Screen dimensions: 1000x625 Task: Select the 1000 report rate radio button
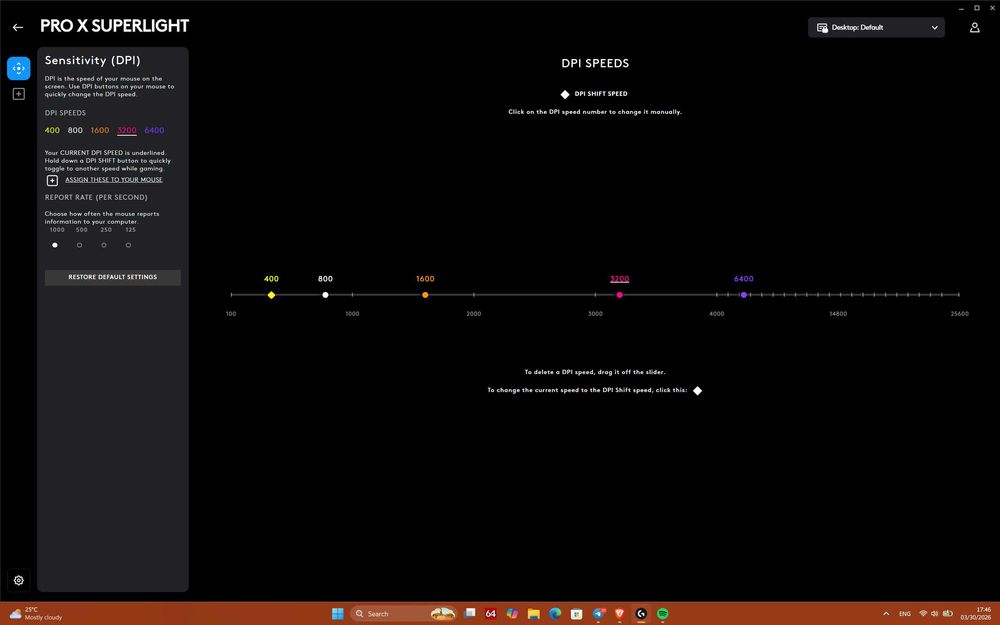(x=55, y=245)
